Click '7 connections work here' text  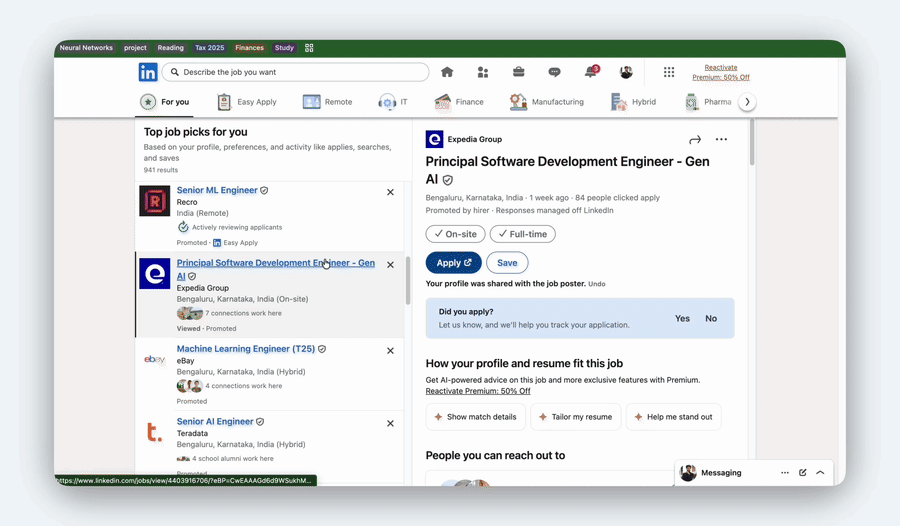pos(243,314)
